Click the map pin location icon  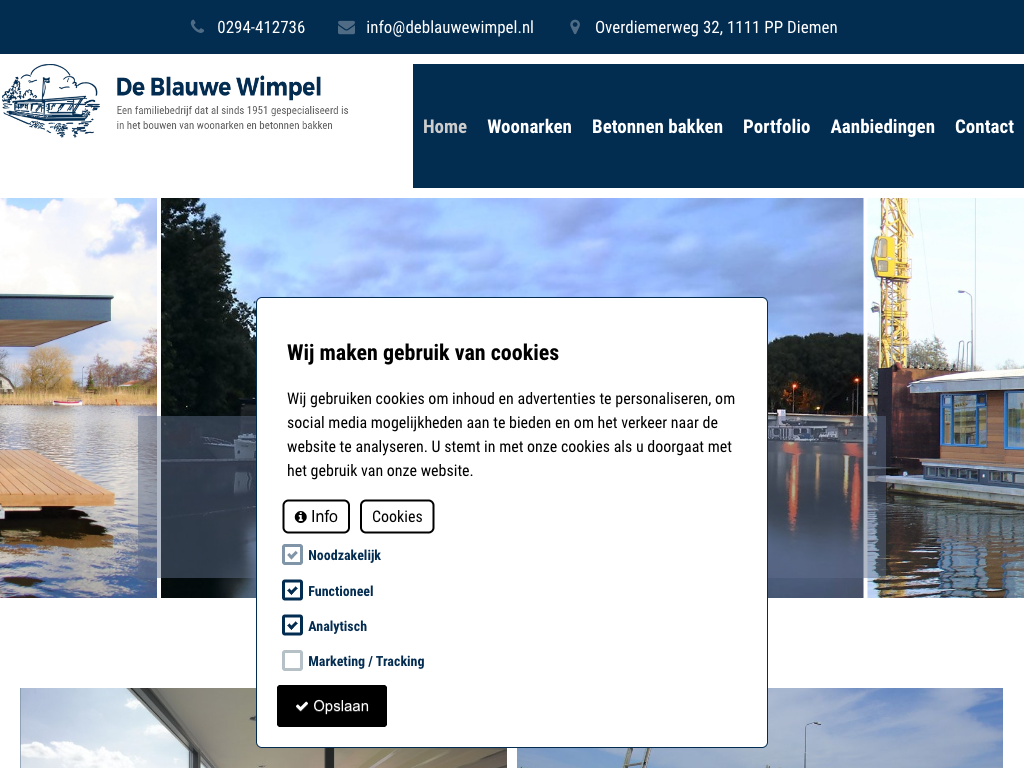click(x=575, y=27)
